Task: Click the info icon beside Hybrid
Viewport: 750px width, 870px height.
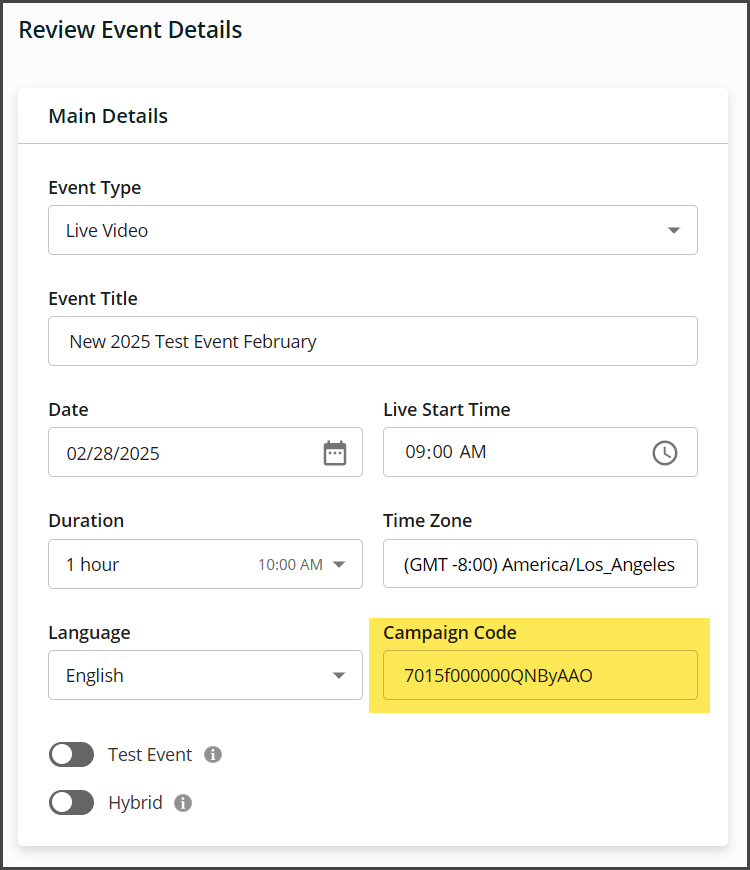Action: click(183, 803)
